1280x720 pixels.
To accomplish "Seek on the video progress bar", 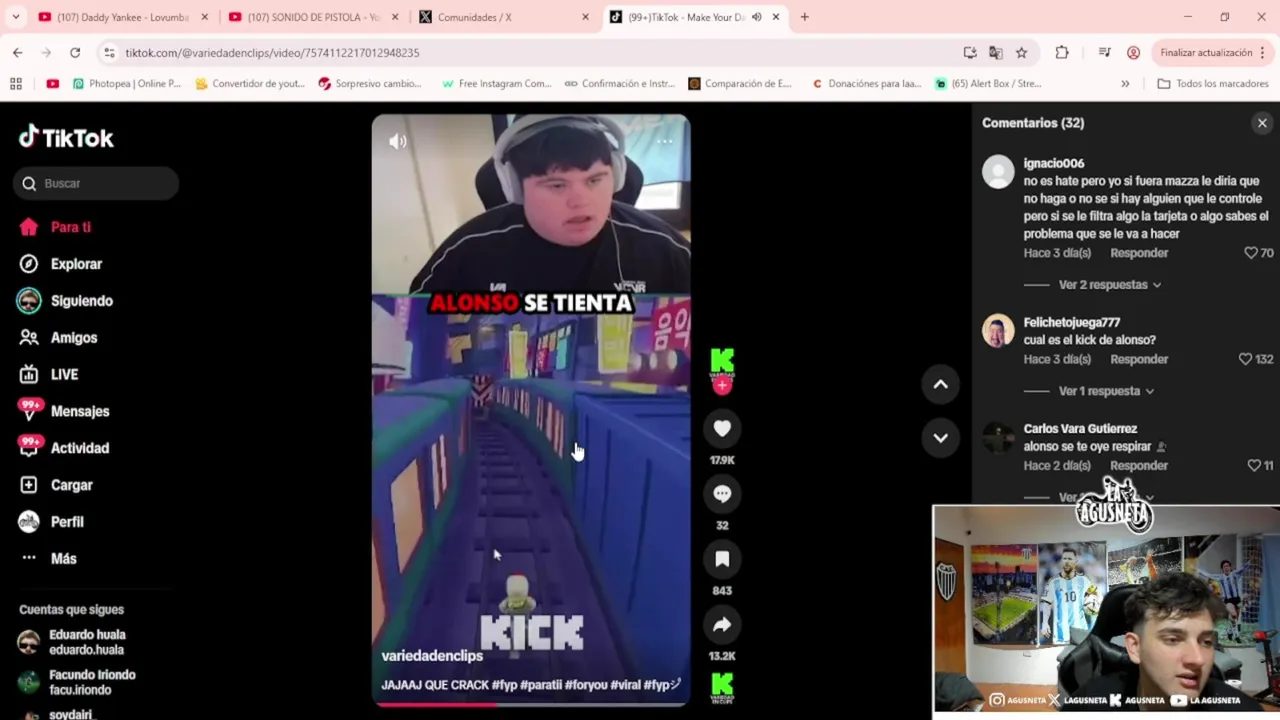I will pyautogui.click(x=531, y=704).
